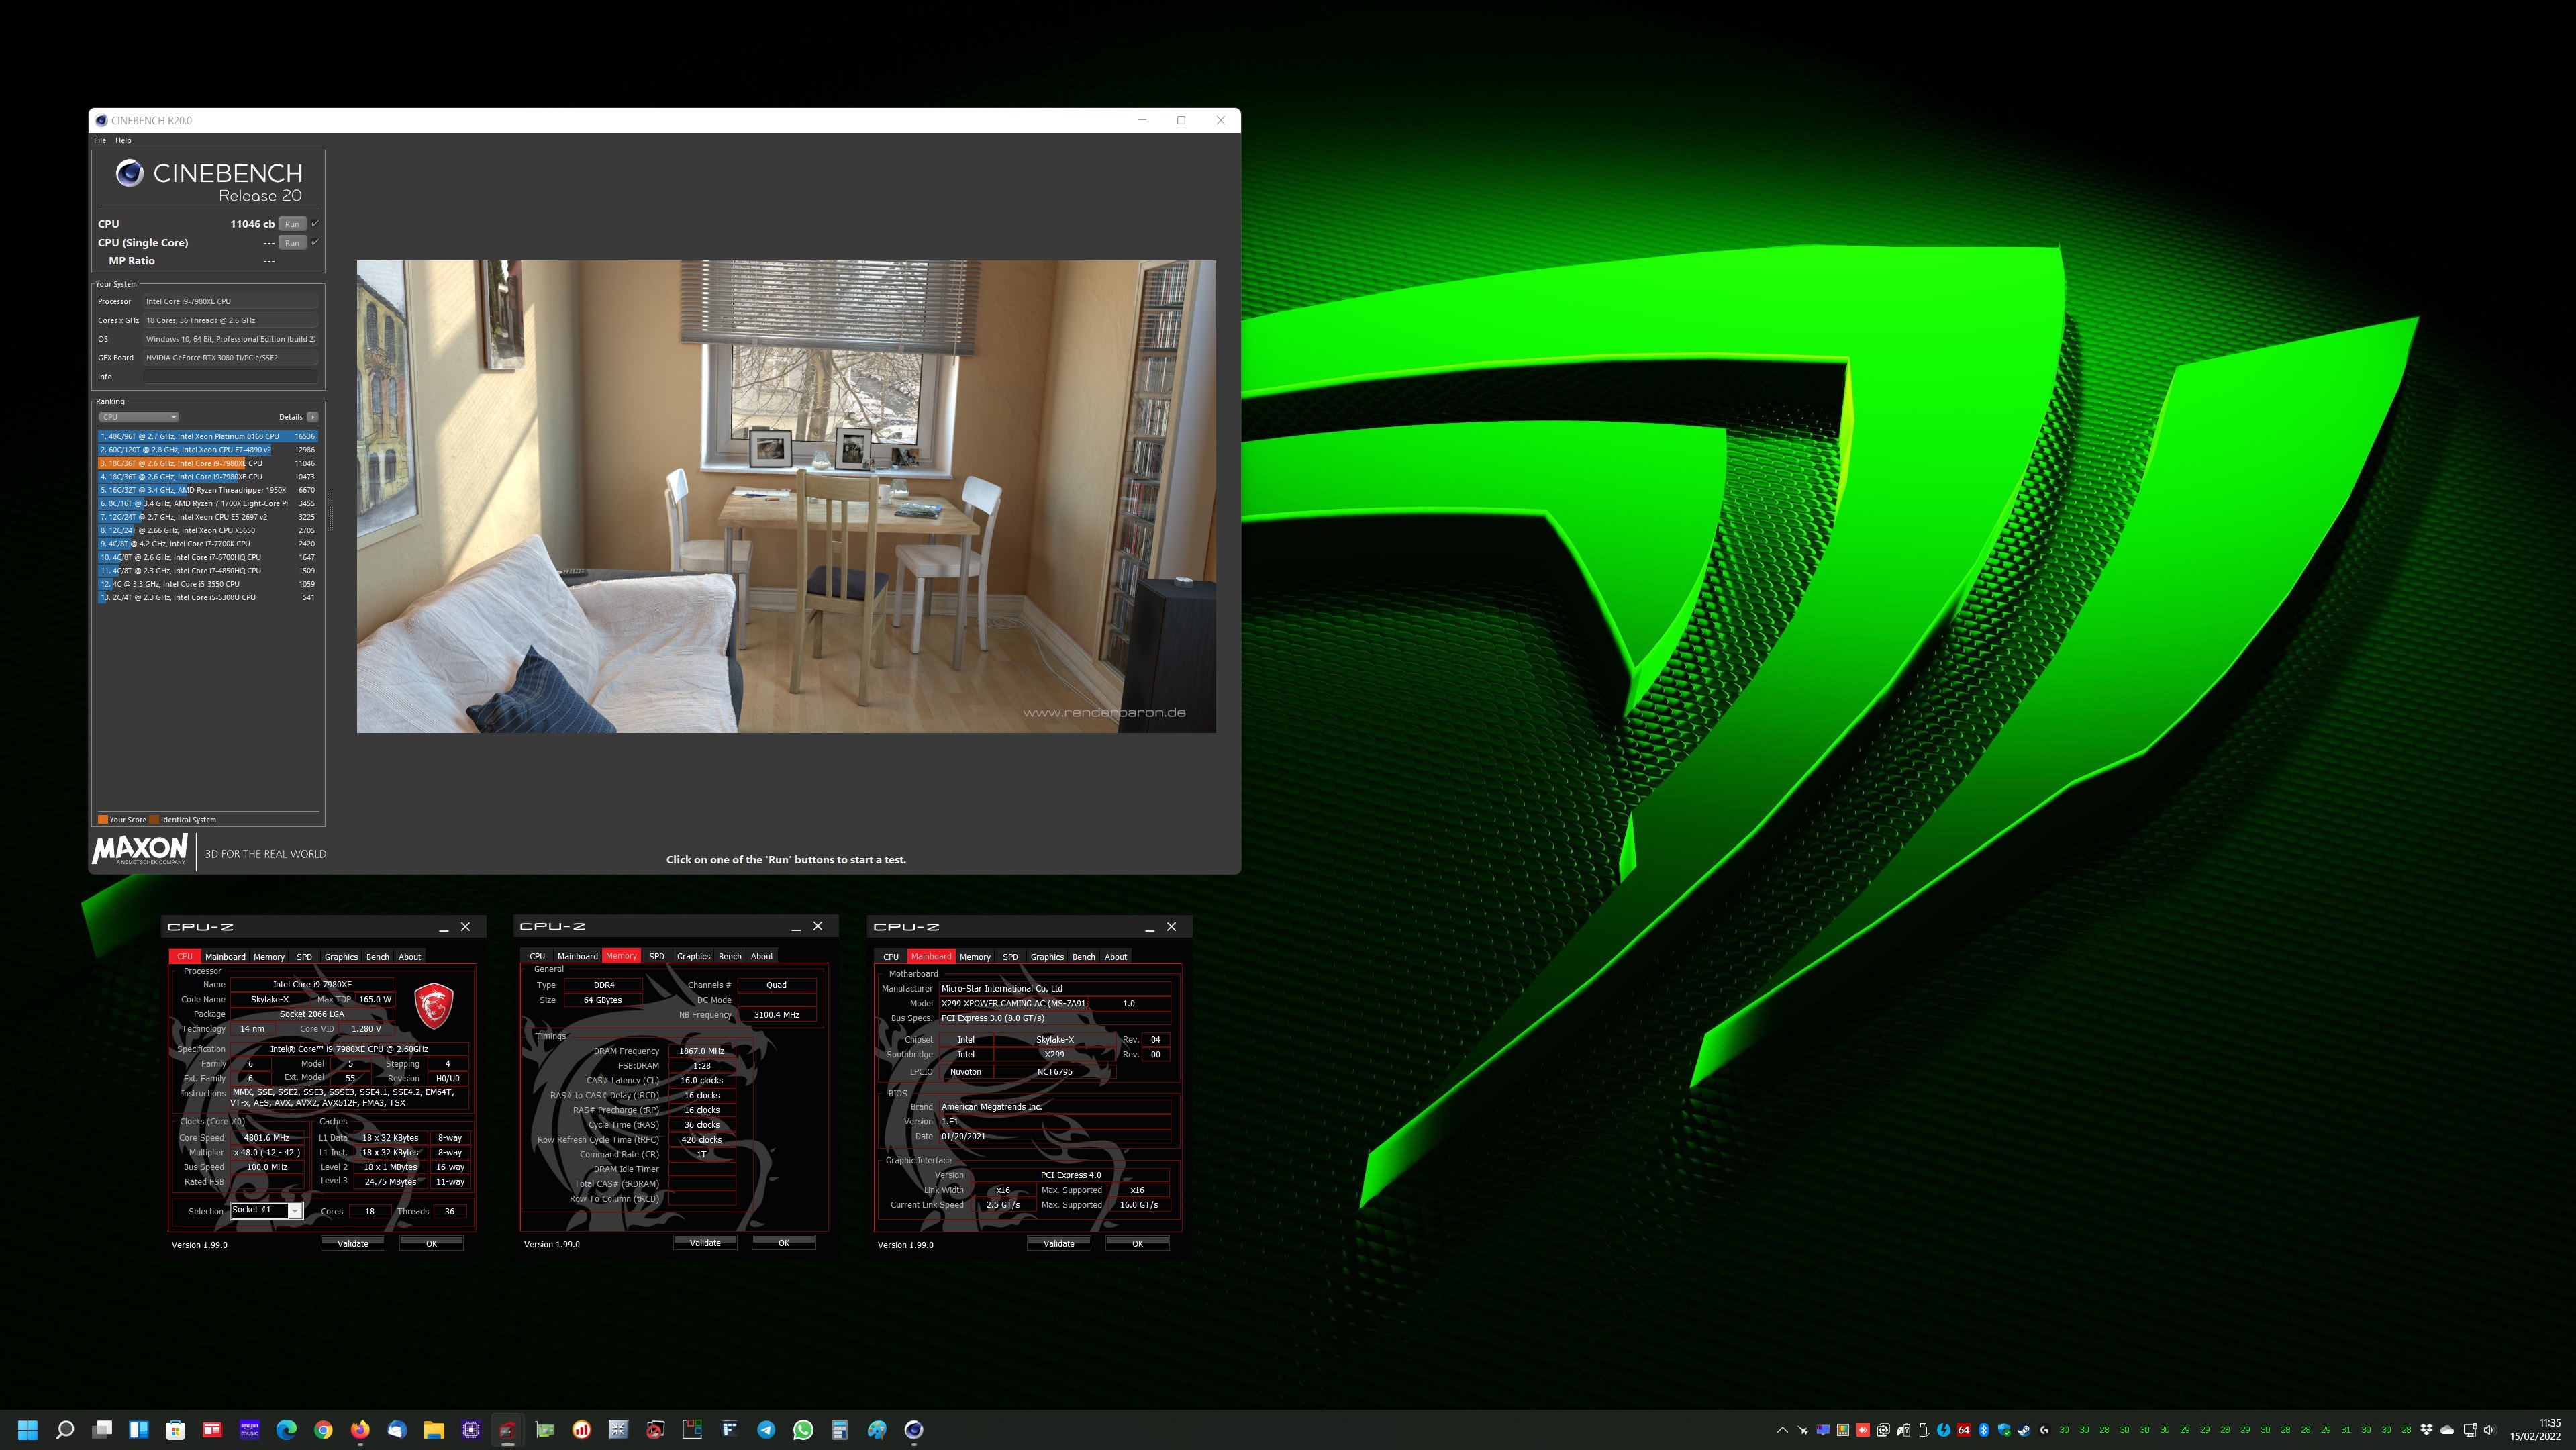2576x1450 pixels.
Task: Open Windows Security from the tray
Action: [x=2004, y=1430]
